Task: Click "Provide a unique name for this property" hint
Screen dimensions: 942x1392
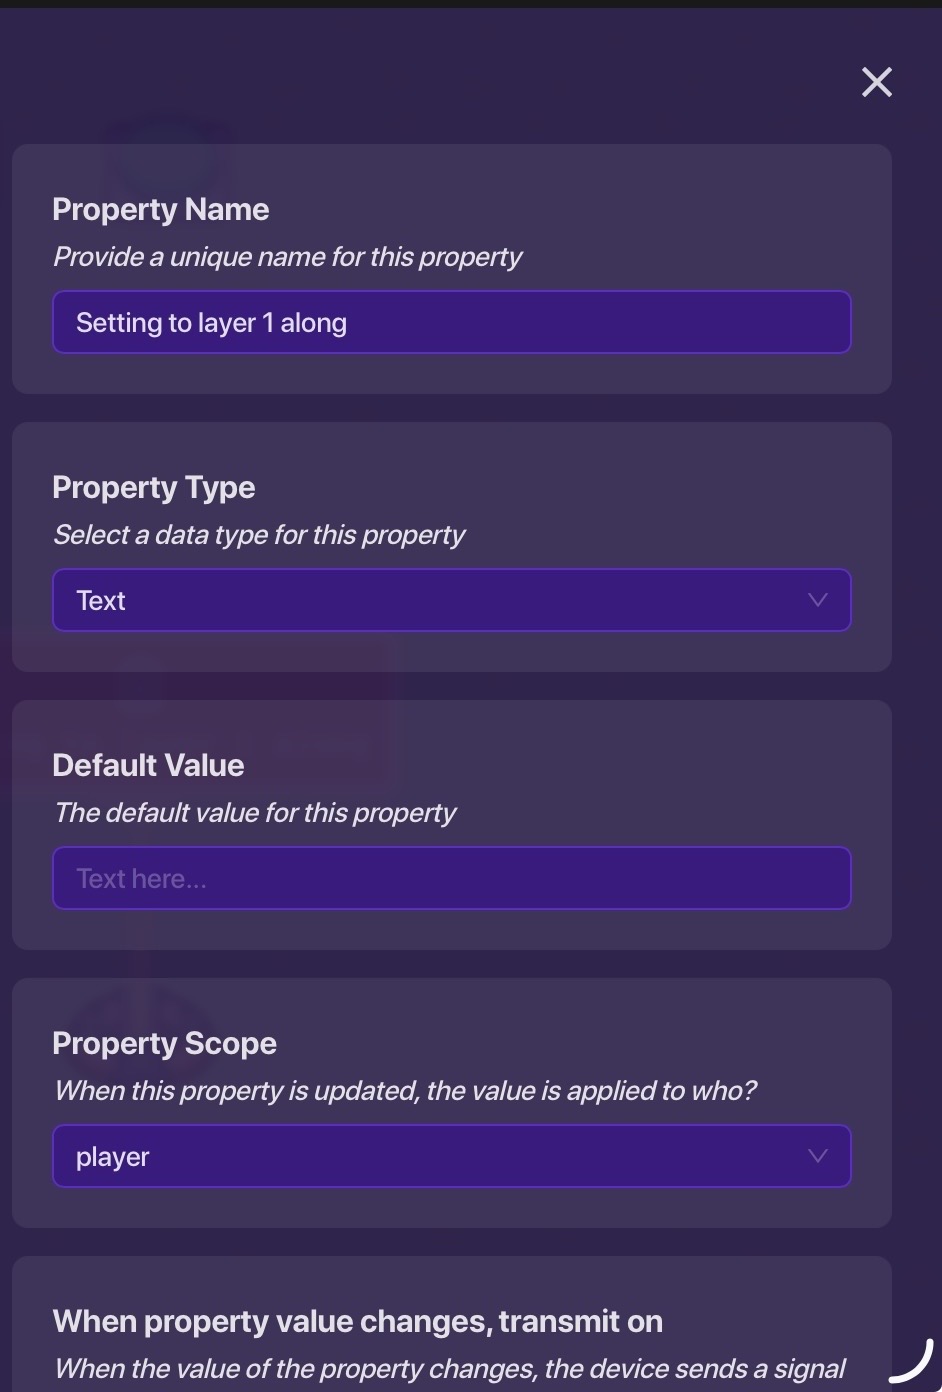Action: (x=288, y=257)
